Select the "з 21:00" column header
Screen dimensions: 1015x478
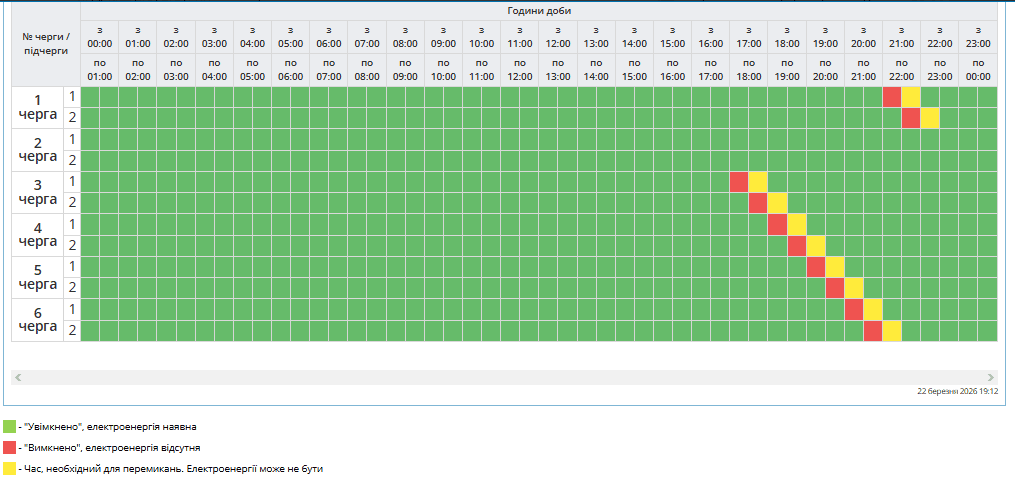click(901, 37)
